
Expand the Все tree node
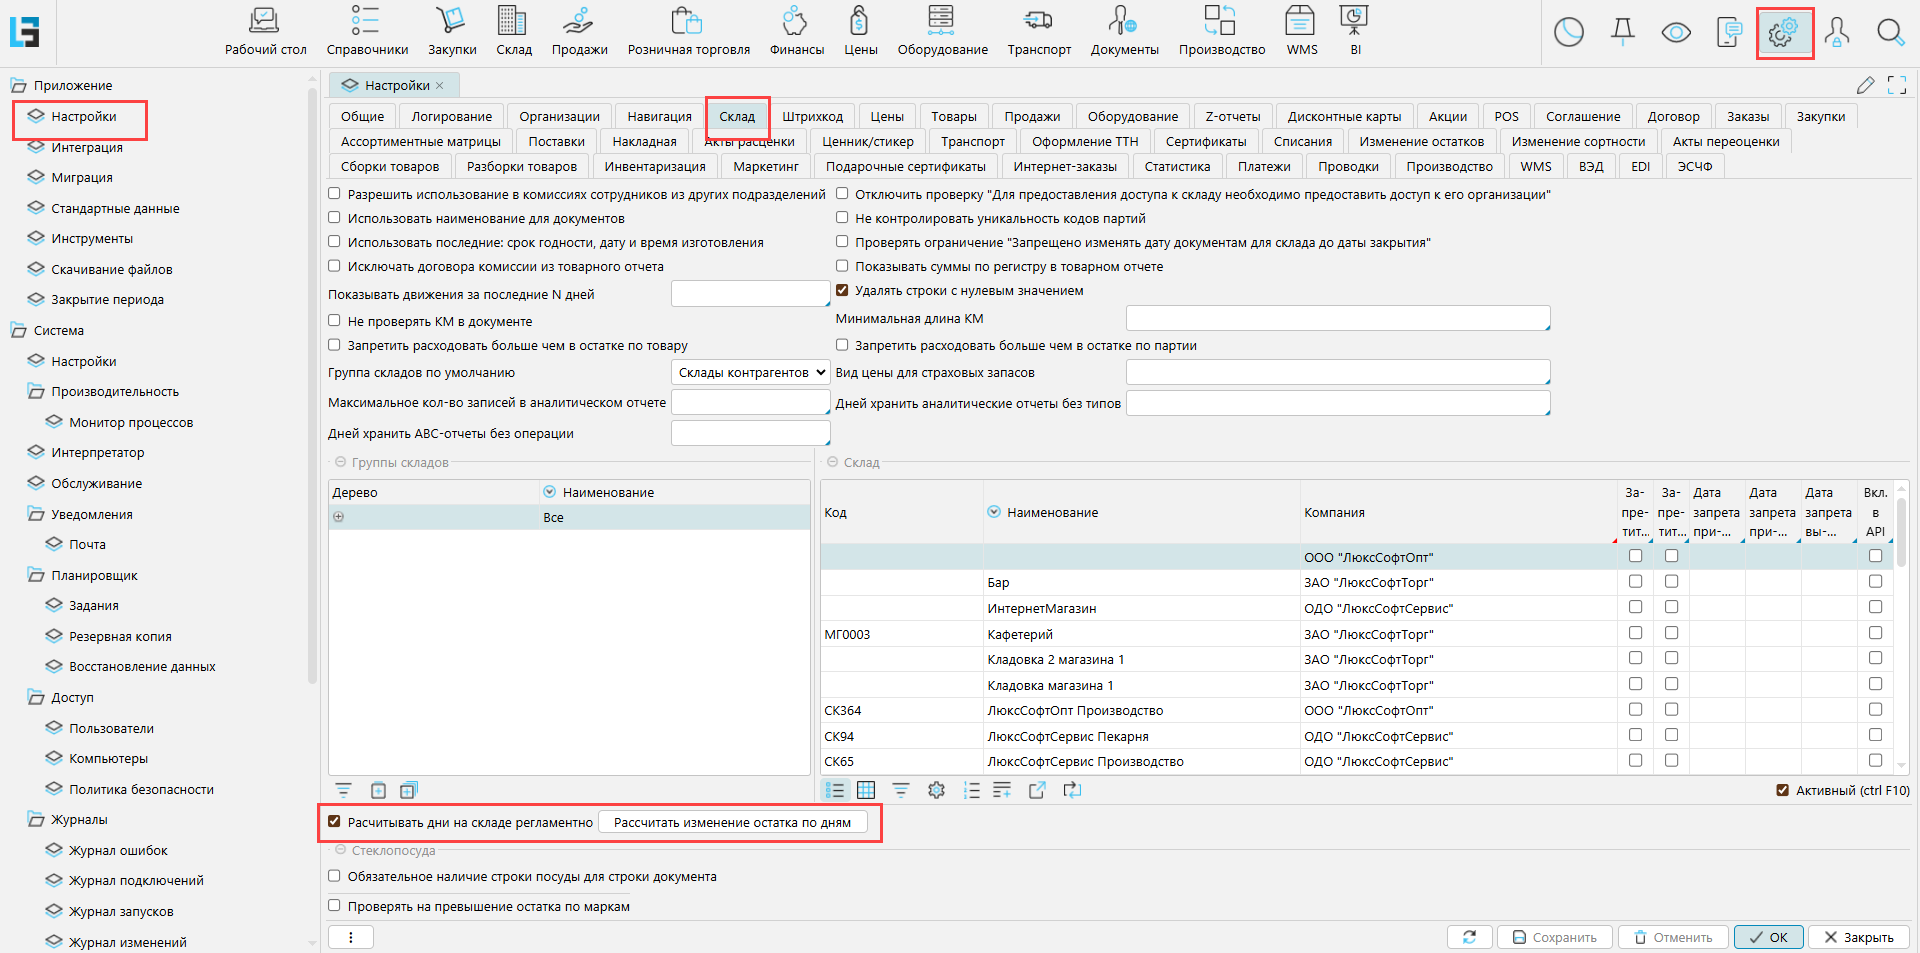[339, 517]
